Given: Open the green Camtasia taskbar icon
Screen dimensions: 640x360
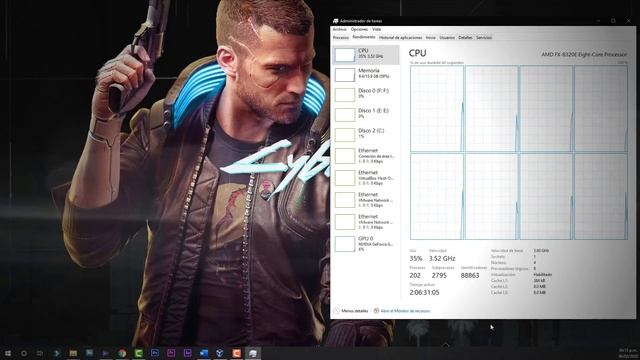Looking at the screenshot, I should click(138, 353).
